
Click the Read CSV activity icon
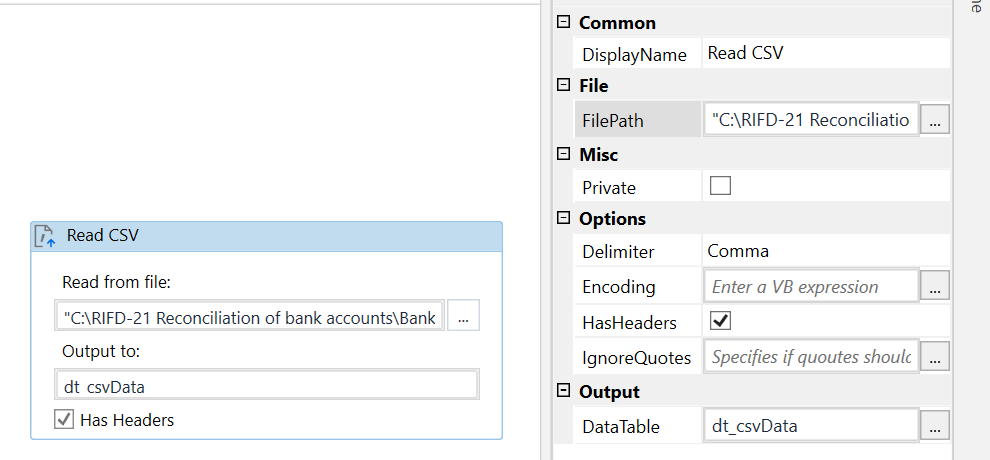point(44,236)
